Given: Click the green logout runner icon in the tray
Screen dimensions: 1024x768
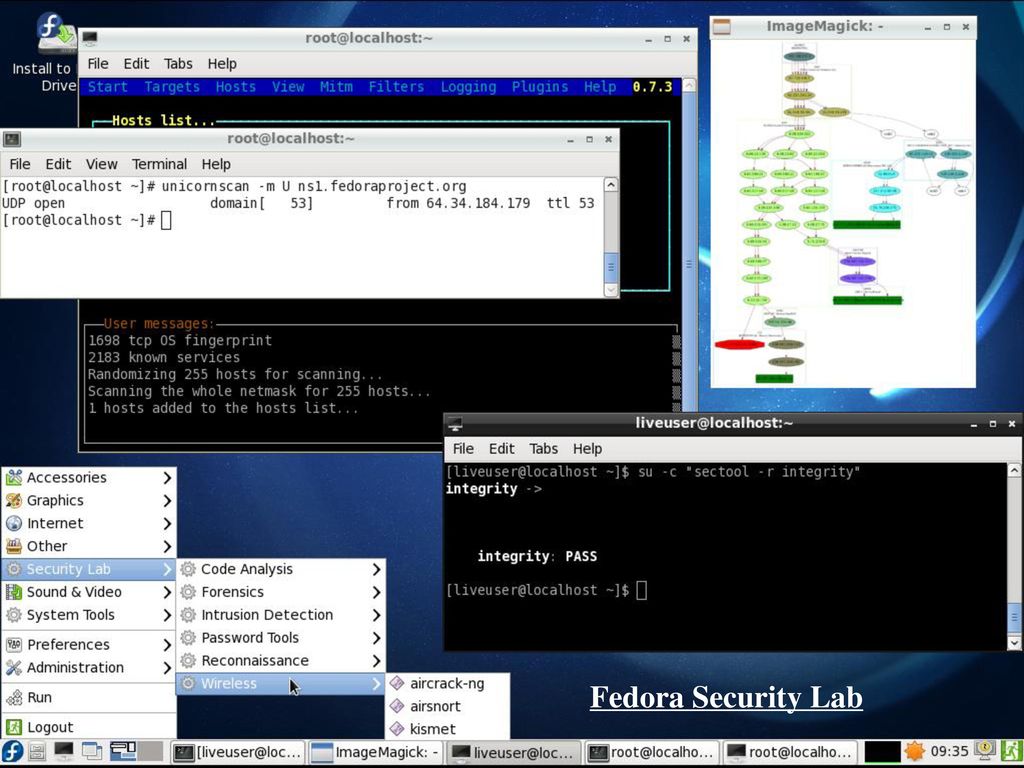Looking at the screenshot, I should coord(1012,751).
